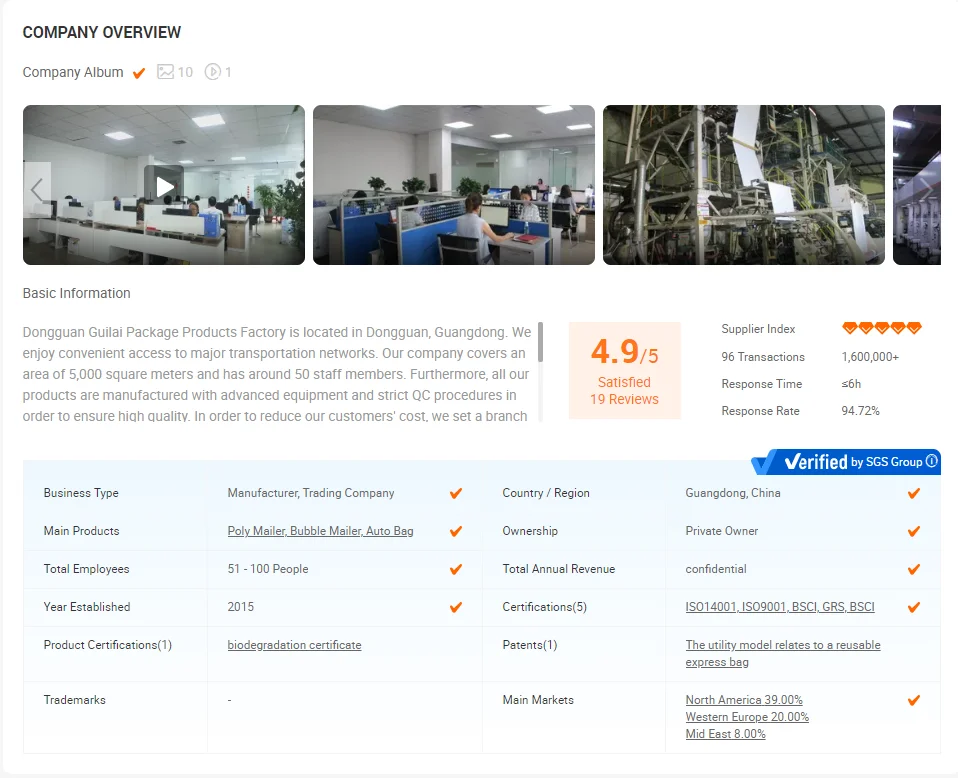Image resolution: width=958 pixels, height=778 pixels.
Task: Show previous album photos with left arrow
Action: 37,189
